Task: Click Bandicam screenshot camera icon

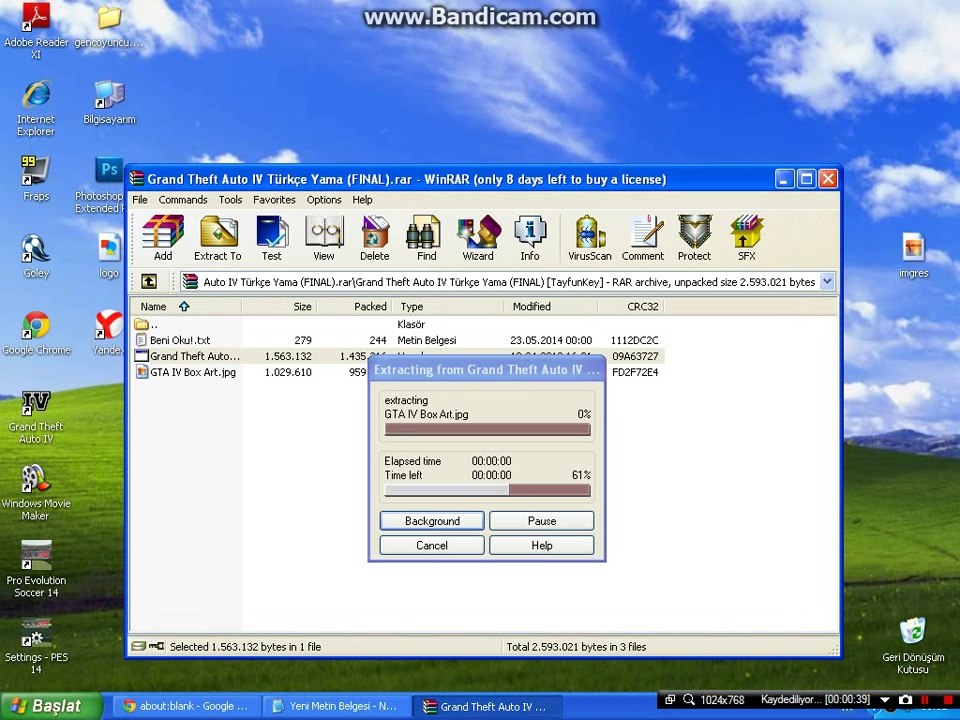Action: tap(906, 699)
